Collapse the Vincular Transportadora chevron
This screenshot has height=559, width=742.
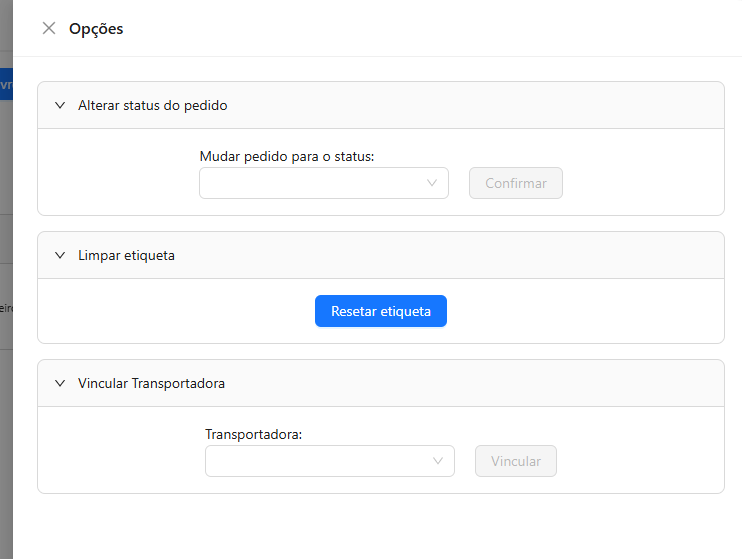60,383
